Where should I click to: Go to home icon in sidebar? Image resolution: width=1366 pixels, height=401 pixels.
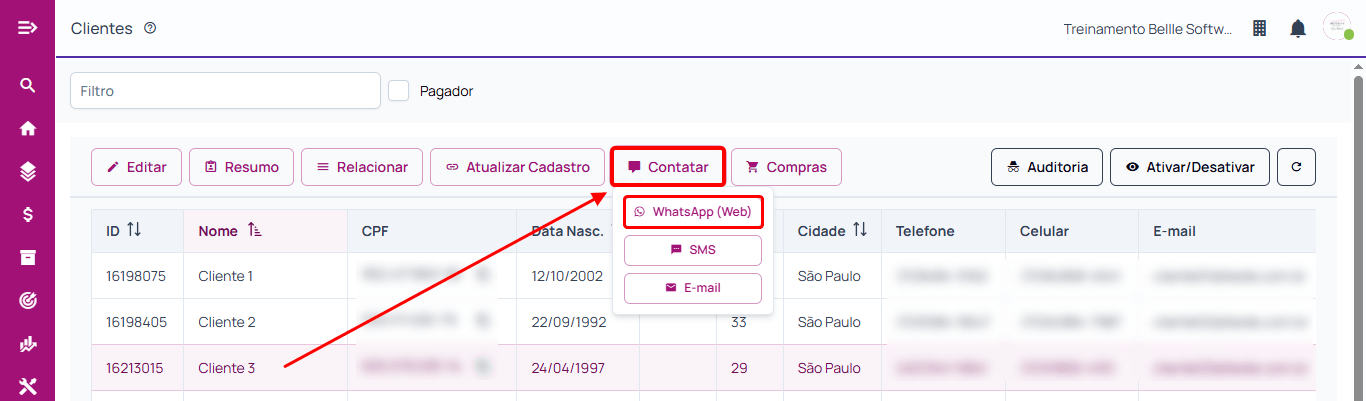tap(28, 128)
